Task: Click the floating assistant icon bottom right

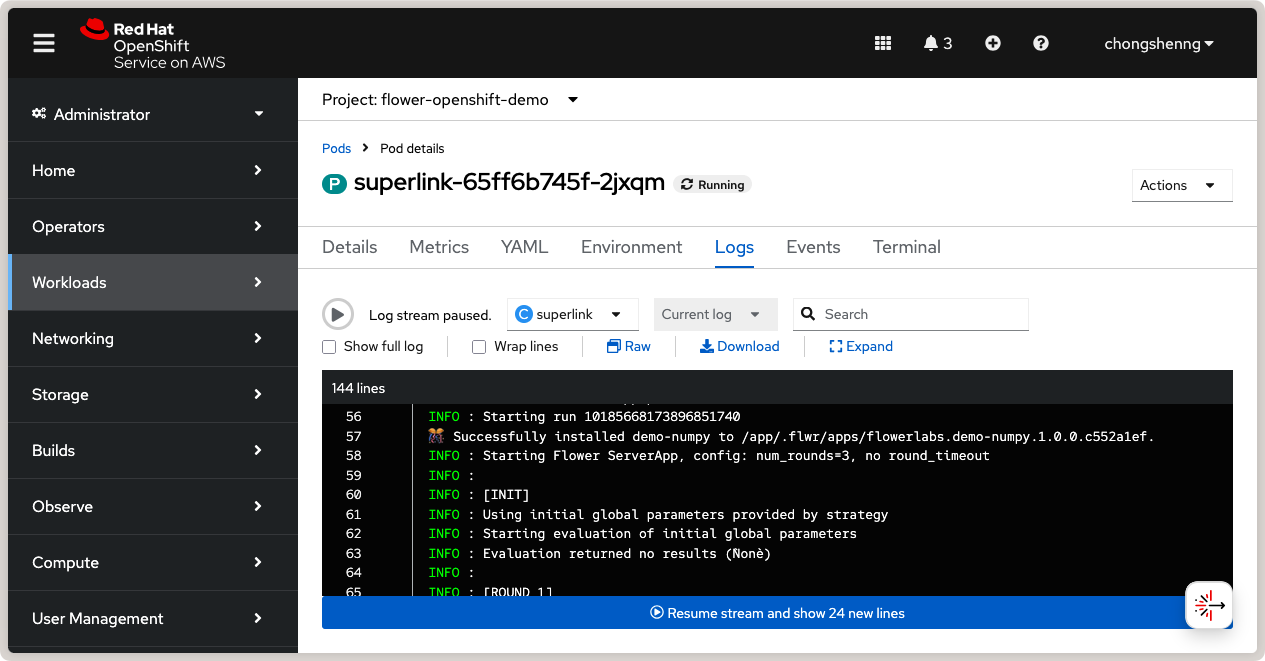Action: click(1208, 605)
